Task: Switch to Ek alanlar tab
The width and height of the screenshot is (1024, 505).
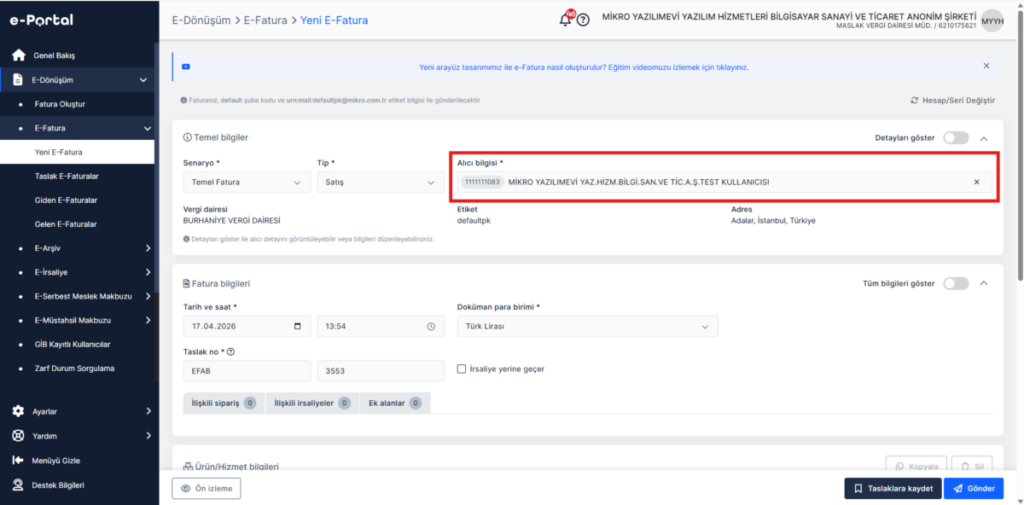Action: pyautogui.click(x=395, y=403)
